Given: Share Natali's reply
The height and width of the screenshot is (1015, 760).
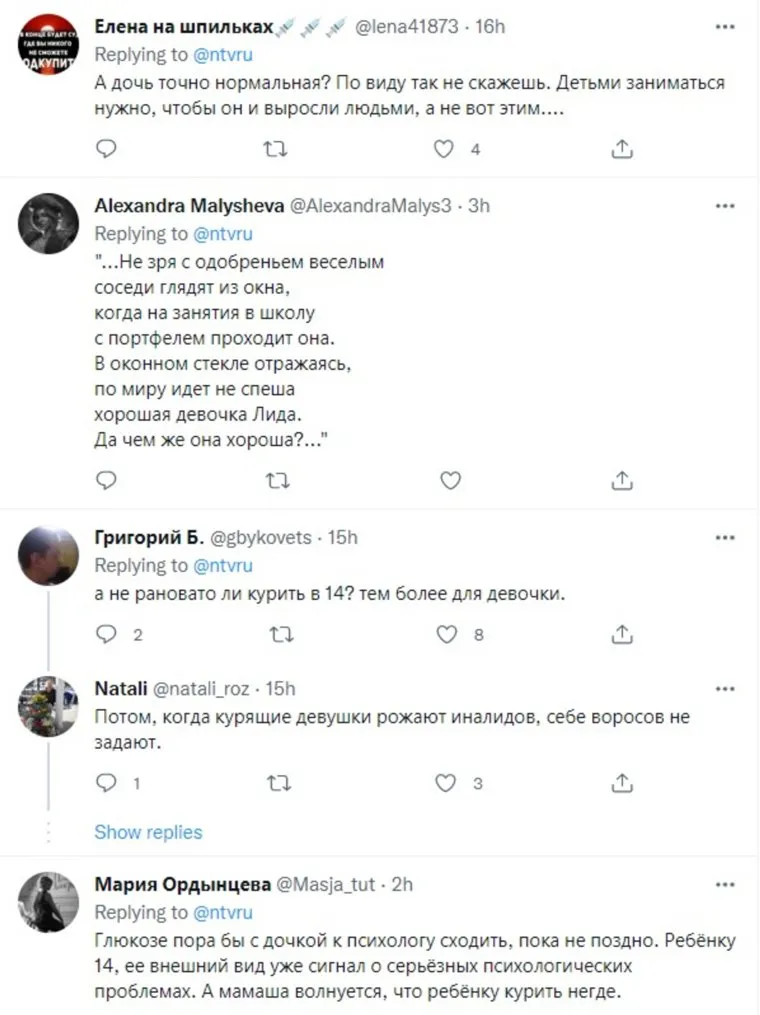Looking at the screenshot, I should click(x=621, y=783).
